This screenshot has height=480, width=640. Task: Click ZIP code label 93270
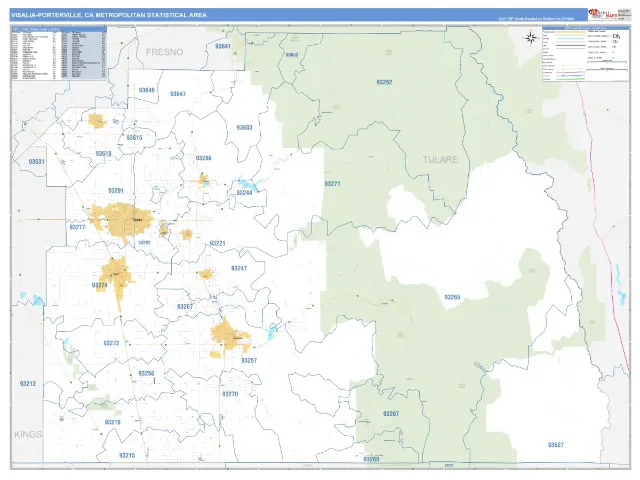coord(230,394)
